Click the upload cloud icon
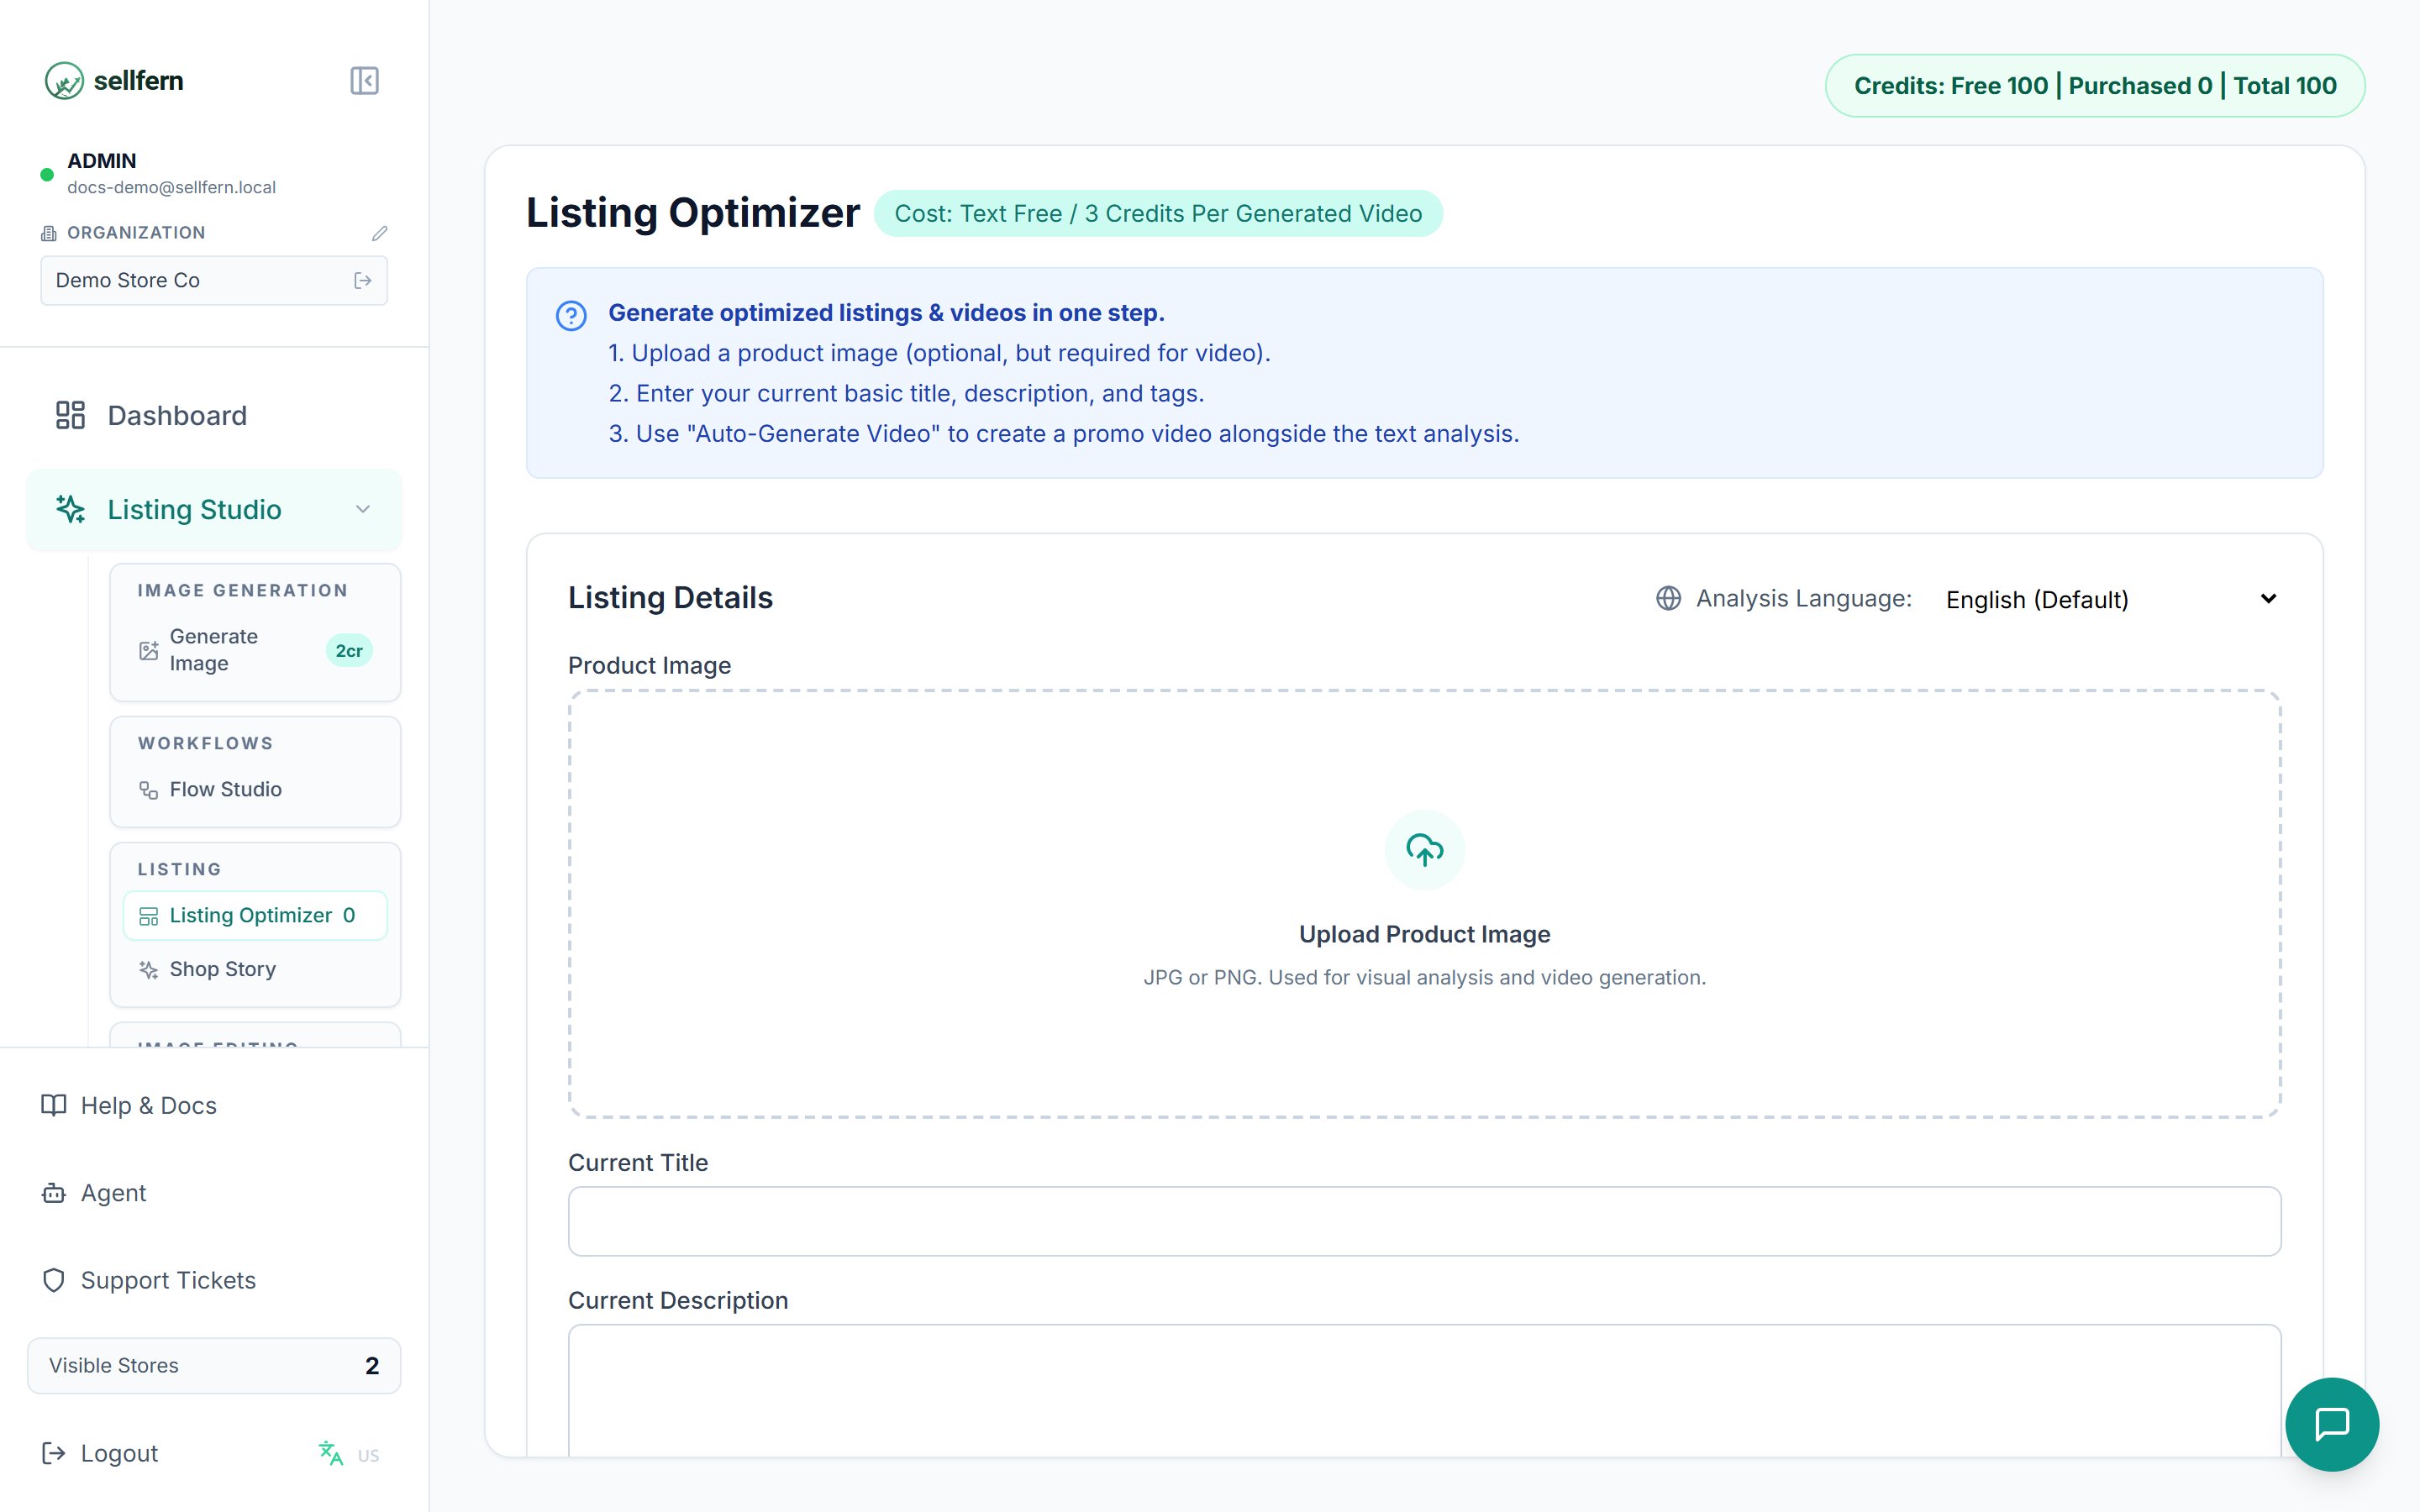Image resolution: width=2420 pixels, height=1512 pixels. pyautogui.click(x=1424, y=849)
